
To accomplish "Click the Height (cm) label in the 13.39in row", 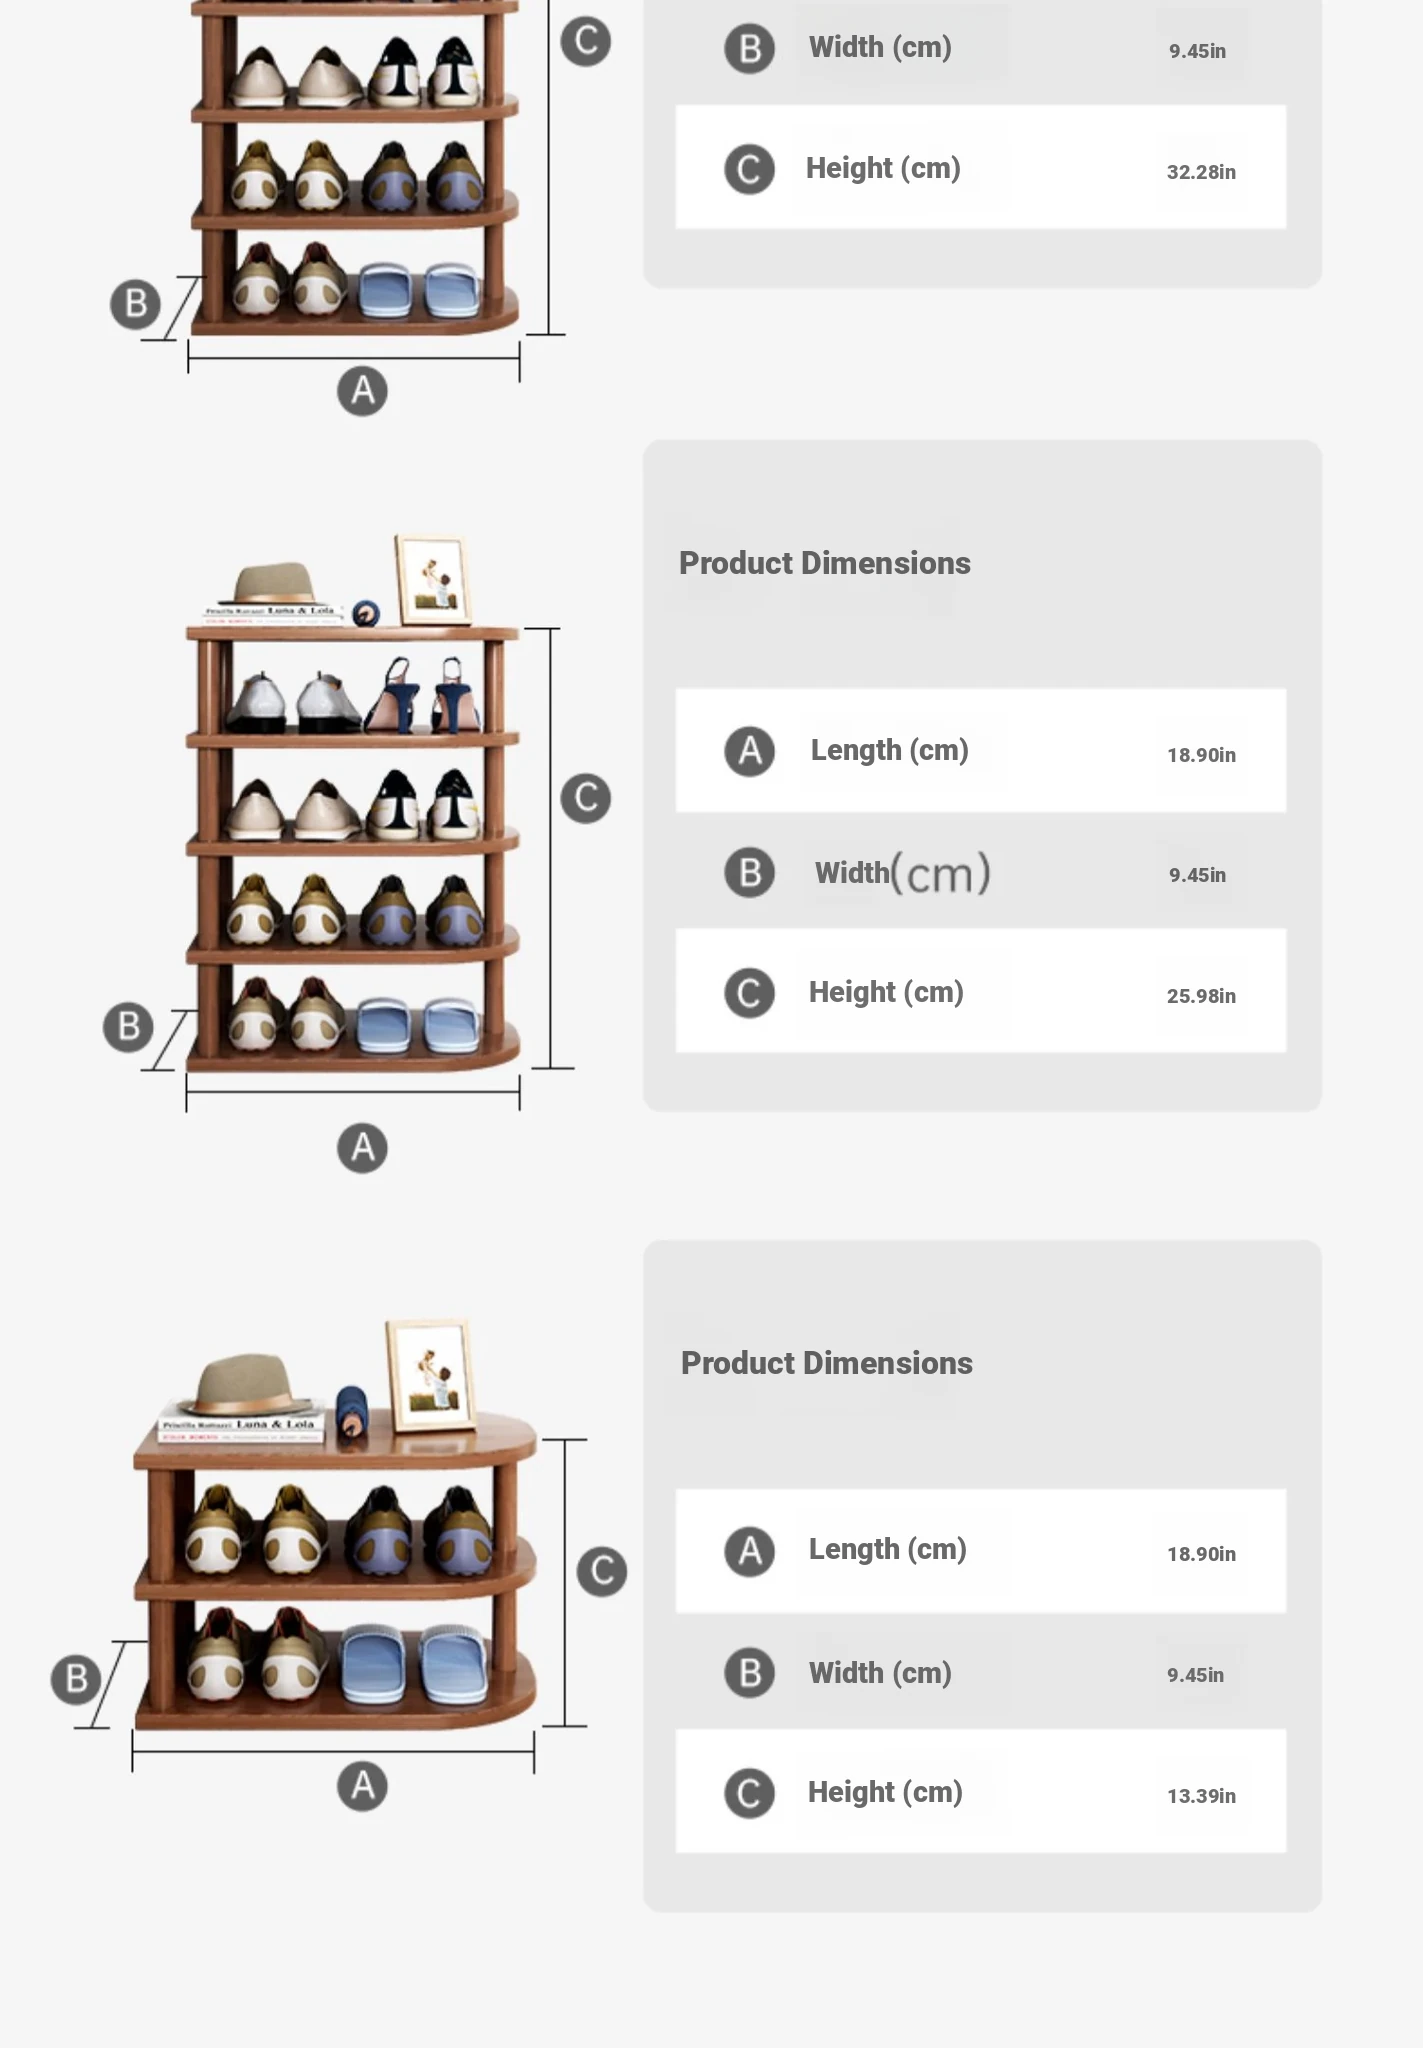I will tap(885, 1792).
